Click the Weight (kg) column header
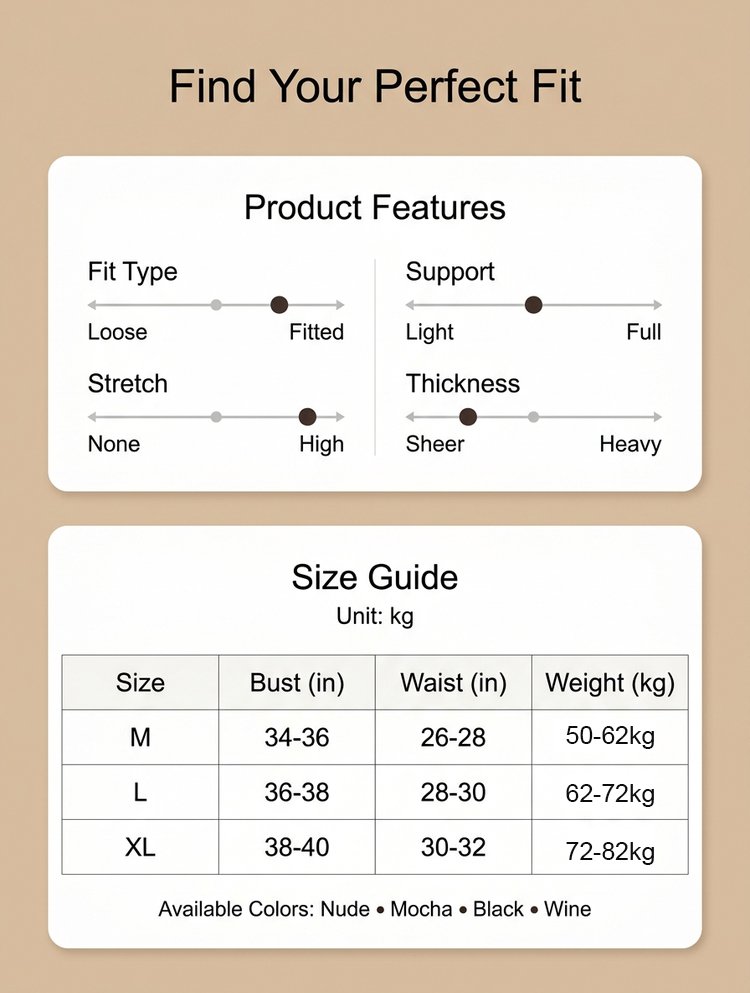This screenshot has height=993, width=750. tap(610, 683)
